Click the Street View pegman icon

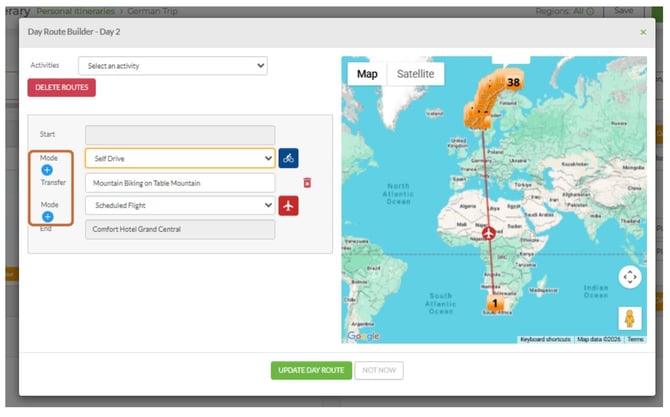(x=630, y=318)
